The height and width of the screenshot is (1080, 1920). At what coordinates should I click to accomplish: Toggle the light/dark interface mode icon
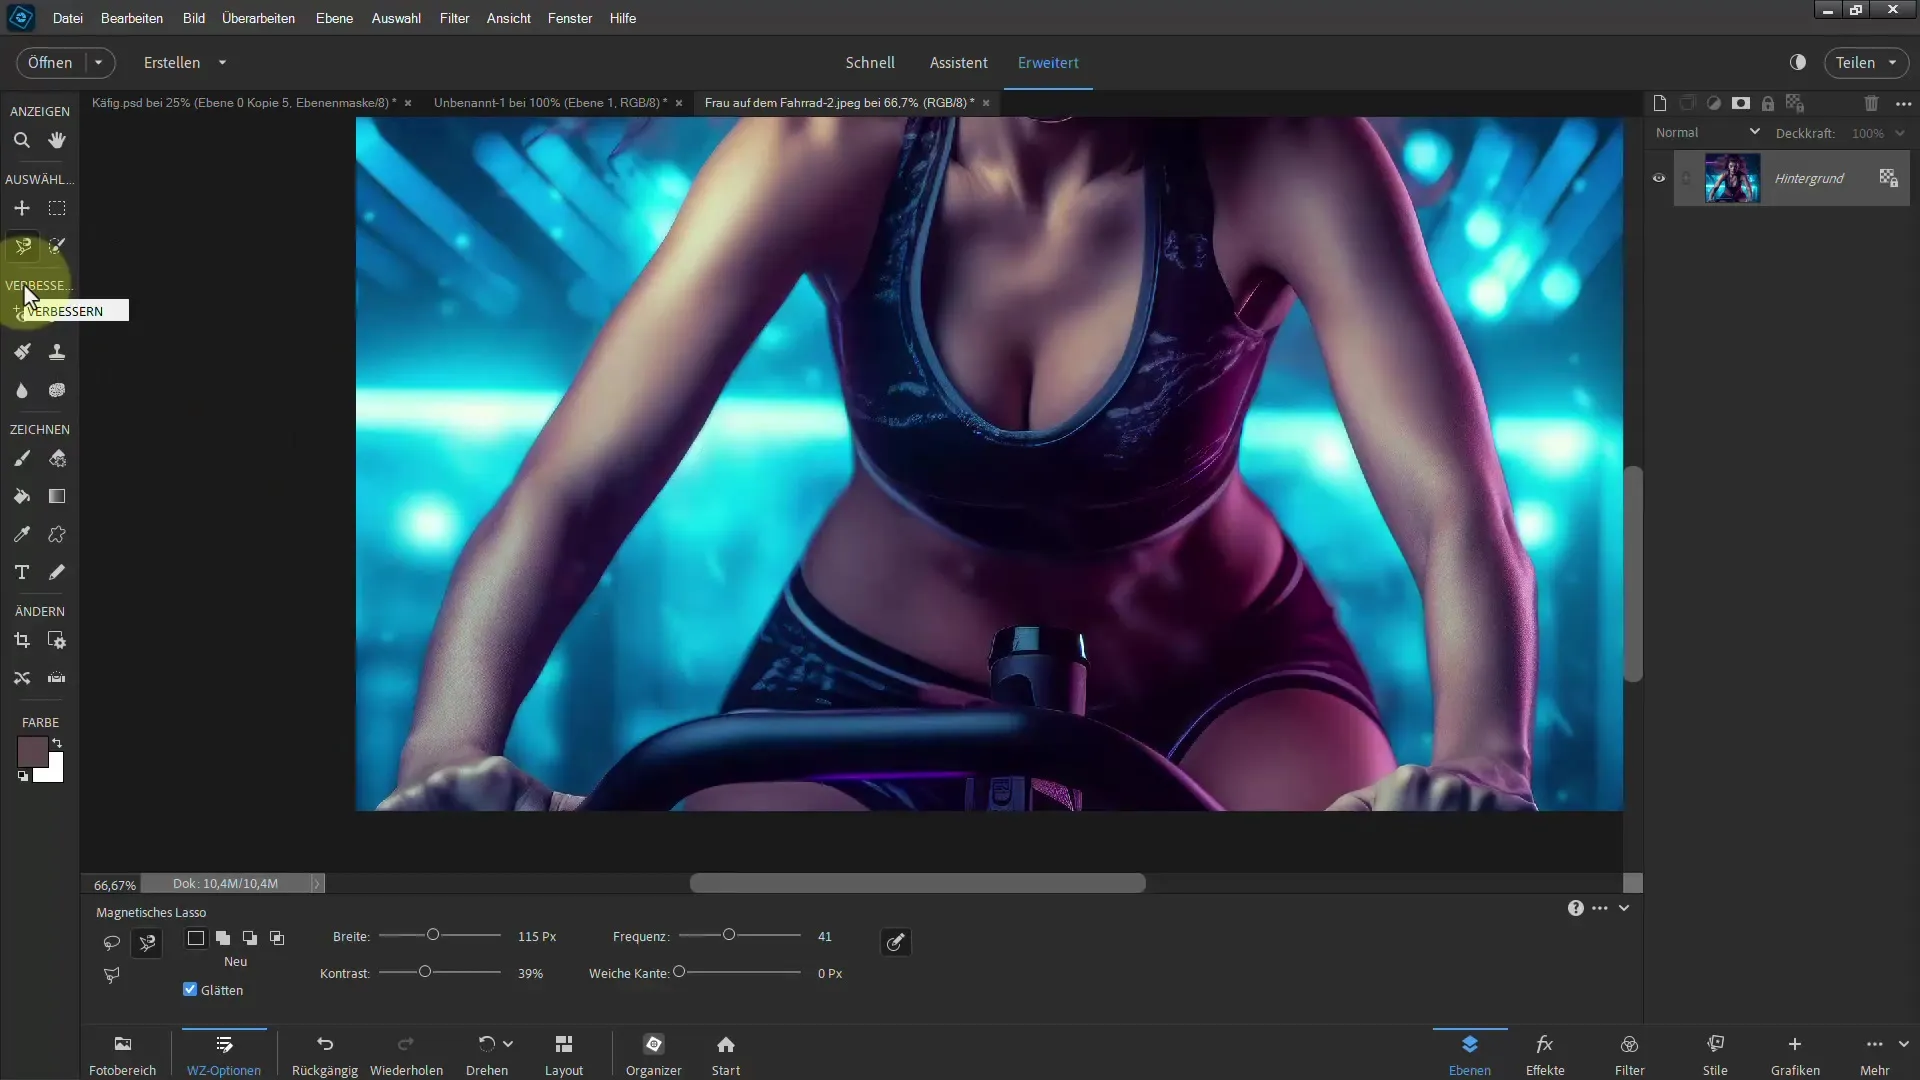(x=1798, y=62)
